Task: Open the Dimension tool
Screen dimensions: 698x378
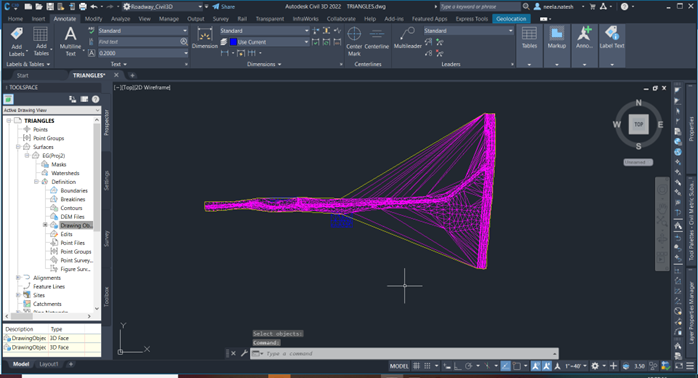Action: tap(205, 38)
